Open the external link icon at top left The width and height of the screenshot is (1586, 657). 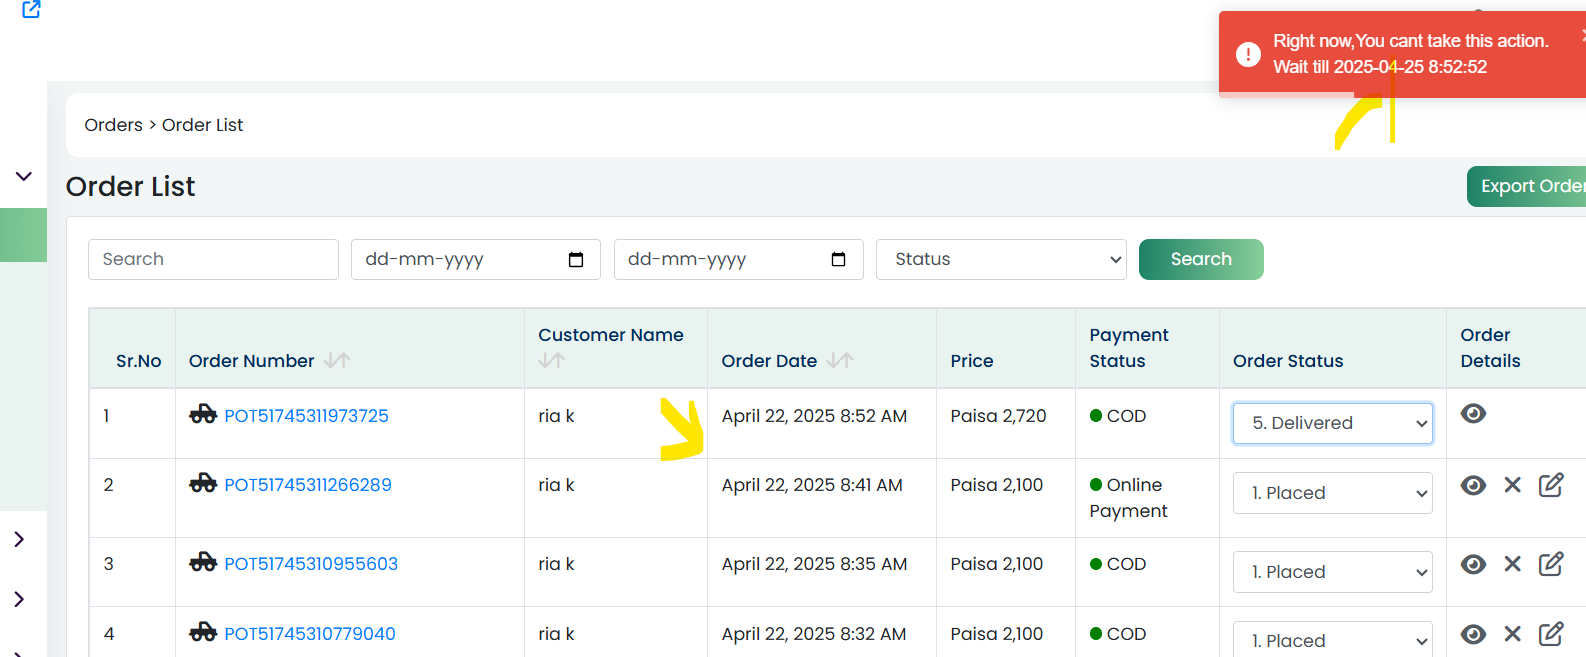pyautogui.click(x=31, y=9)
